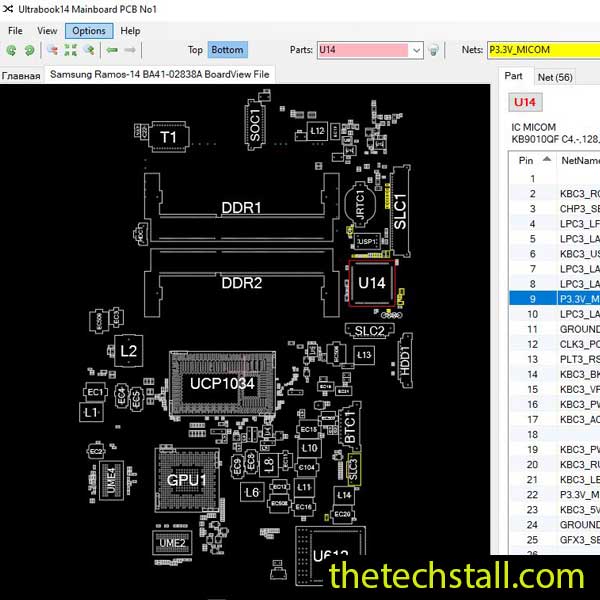Click the U14 chip on board

click(372, 283)
